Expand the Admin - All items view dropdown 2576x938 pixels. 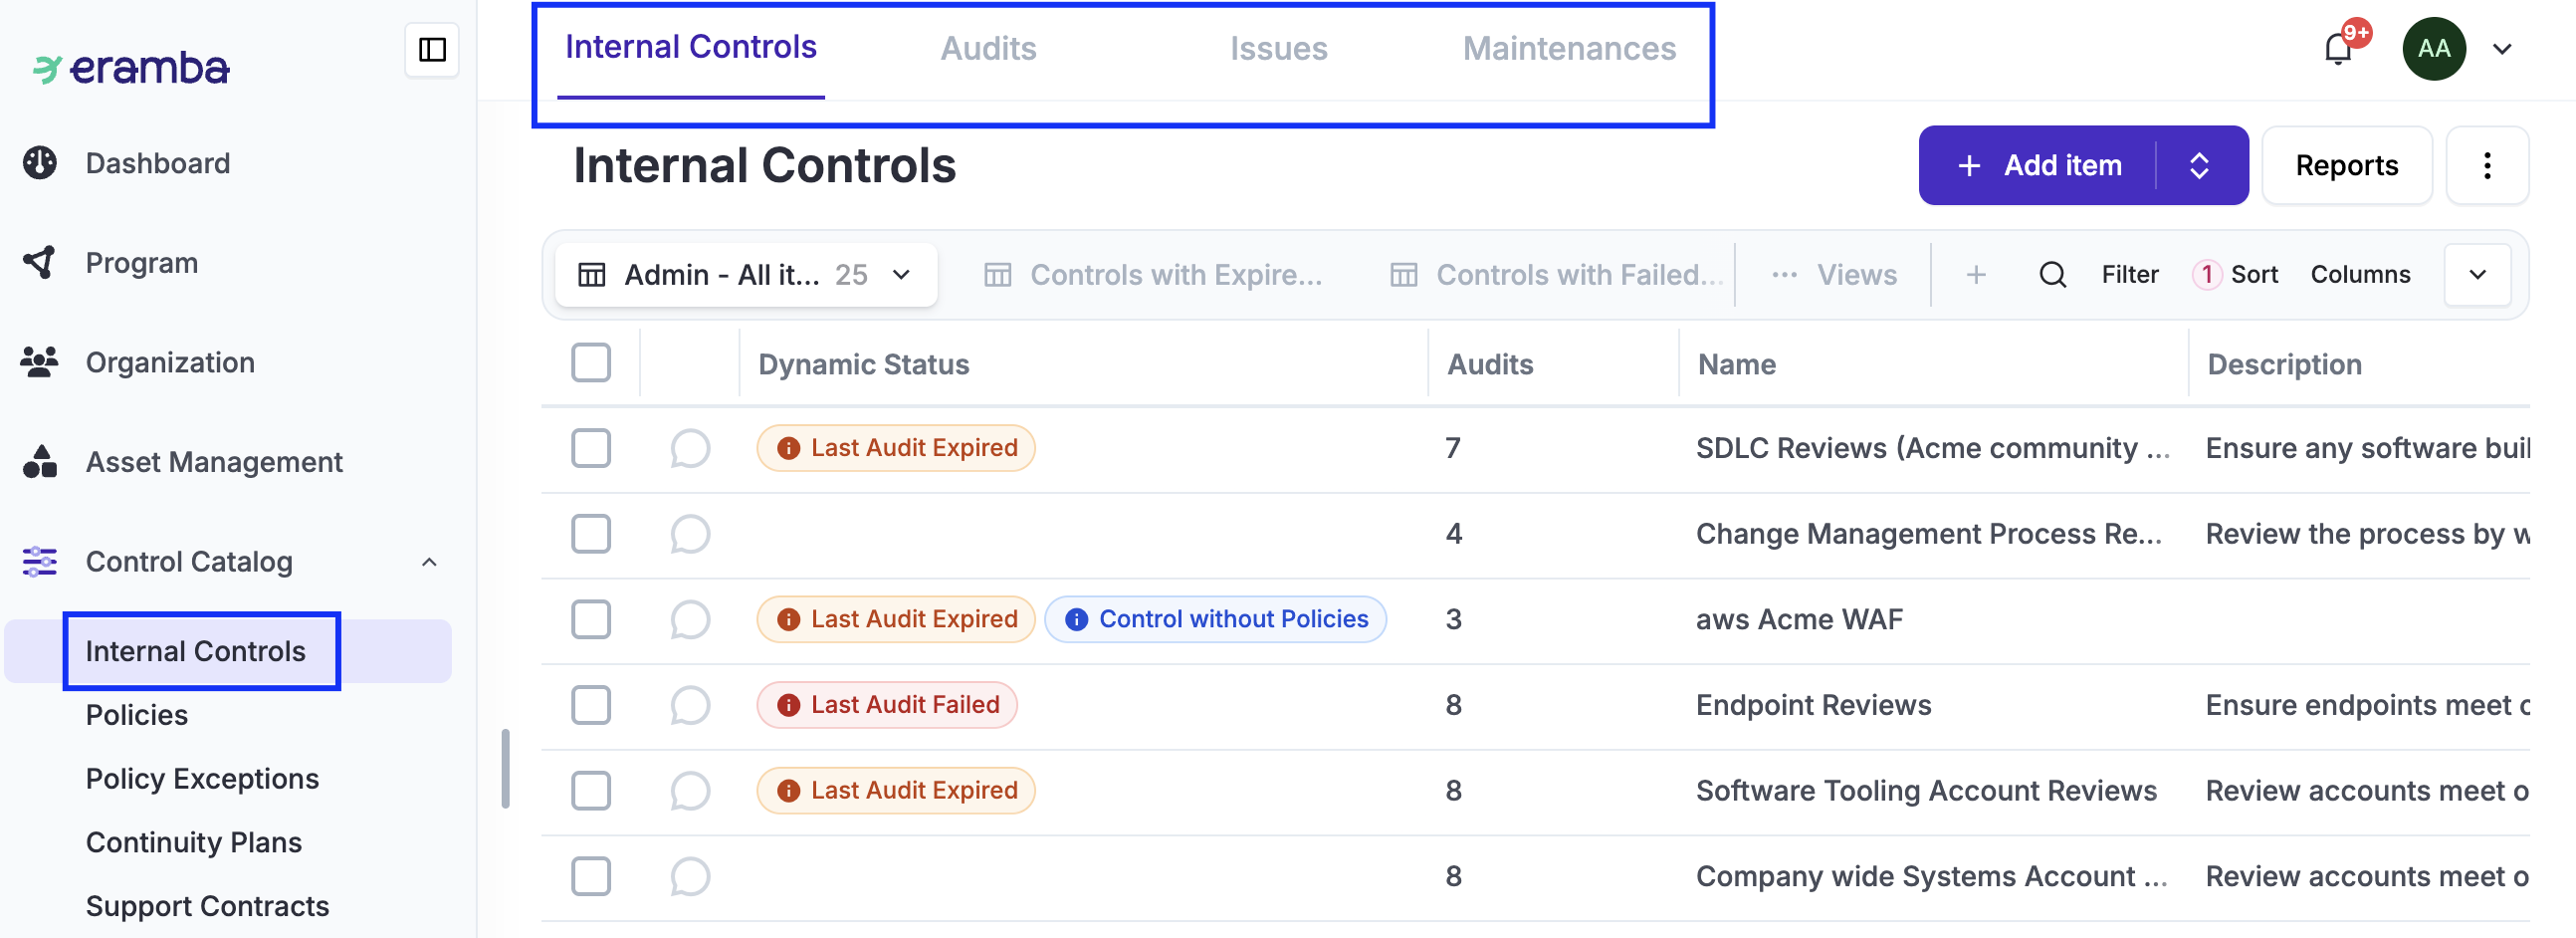[x=901, y=275]
